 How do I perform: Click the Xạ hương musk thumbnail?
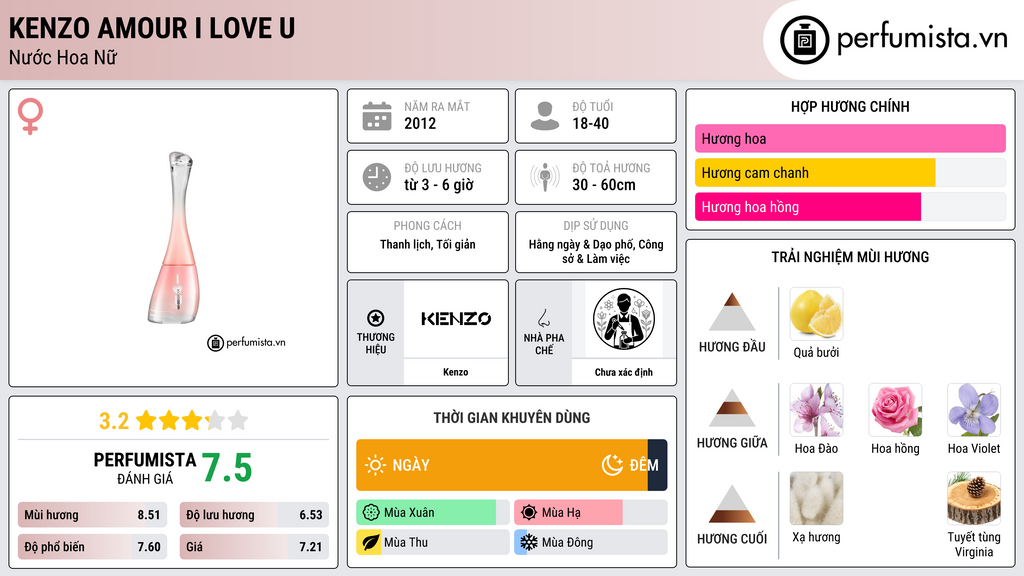[x=816, y=498]
